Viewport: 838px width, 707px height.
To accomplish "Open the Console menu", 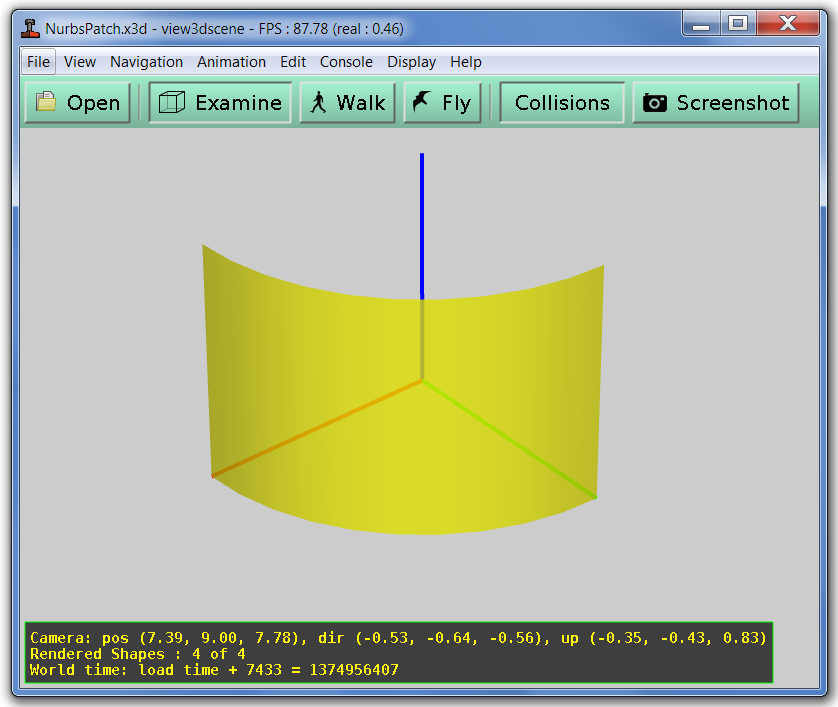I will [x=346, y=61].
